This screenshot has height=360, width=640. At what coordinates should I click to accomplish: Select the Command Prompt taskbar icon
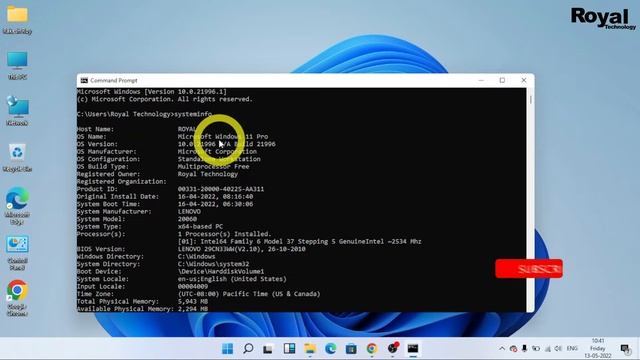point(413,349)
